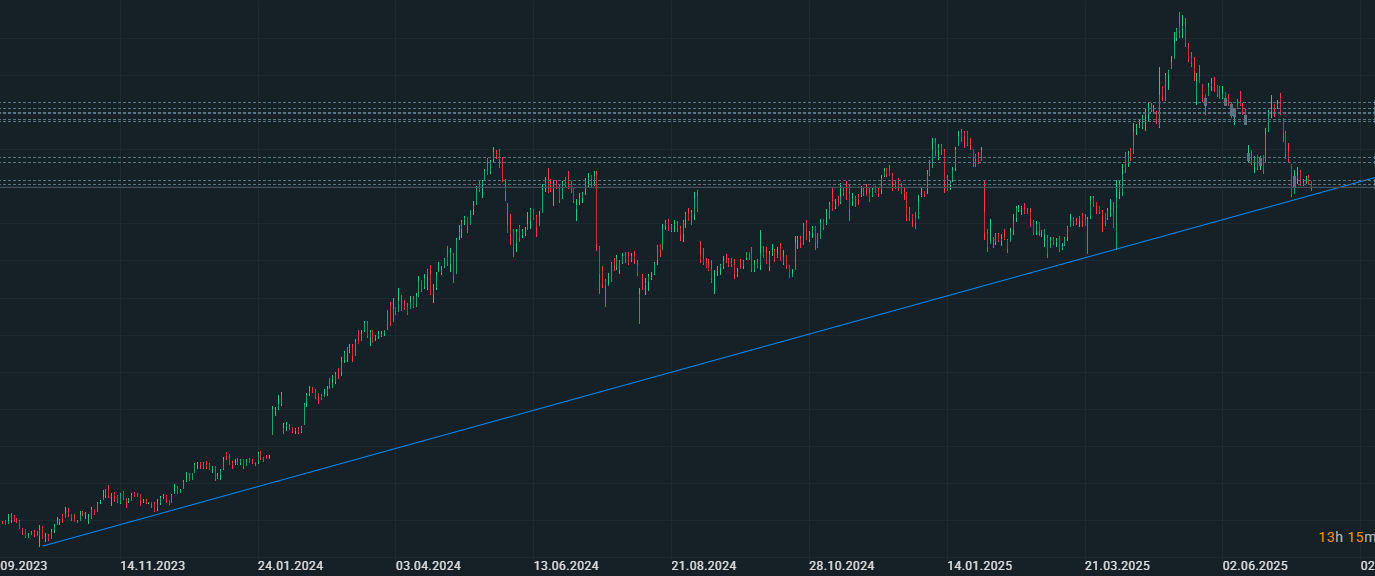Pick the 21.08.2024 time axis marker
This screenshot has width=1375, height=576.
pos(704,566)
